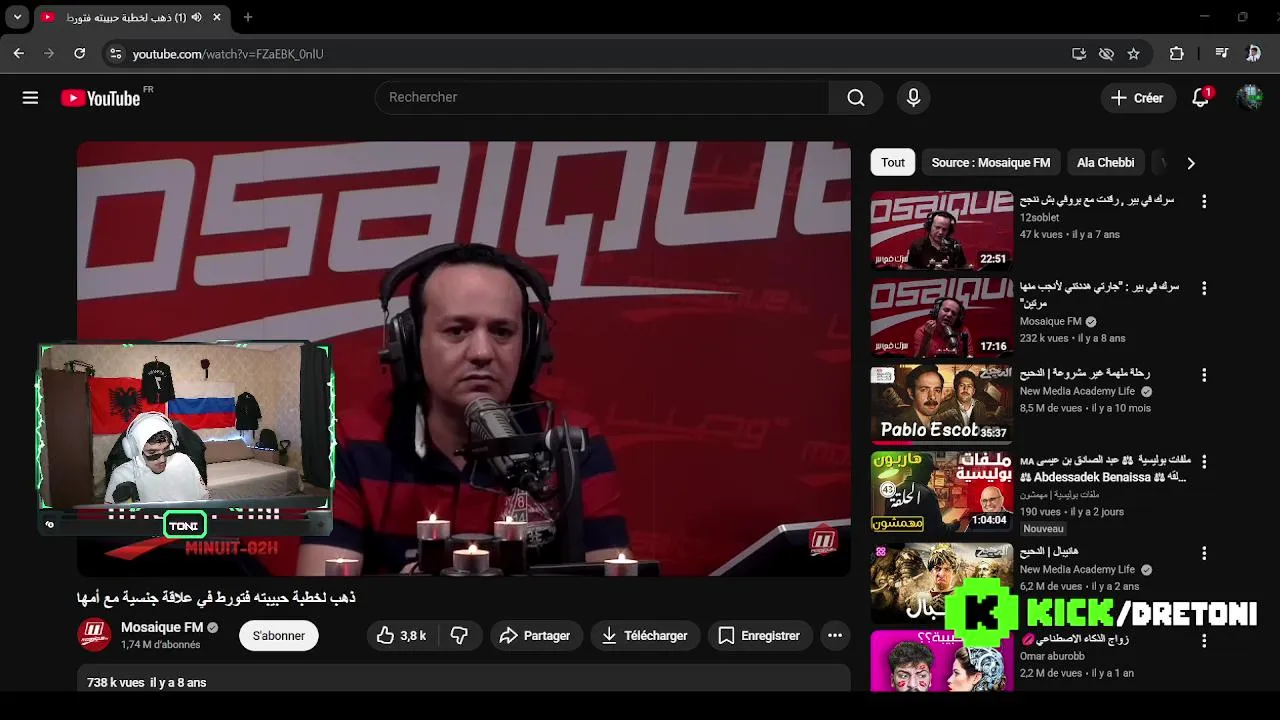Open the 12soblet channel name
Image resolution: width=1280 pixels, height=720 pixels.
[1040, 217]
